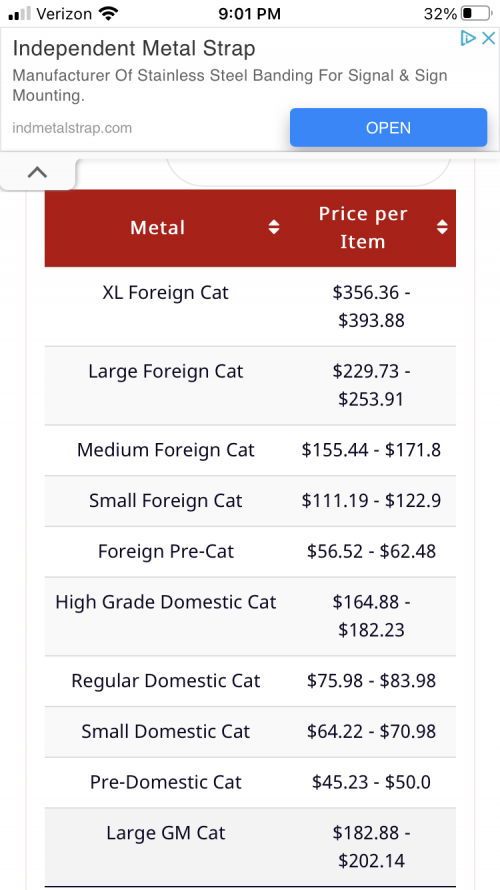This screenshot has width=500, height=890.
Task: Select the Large GM Cat row
Action: (250, 847)
